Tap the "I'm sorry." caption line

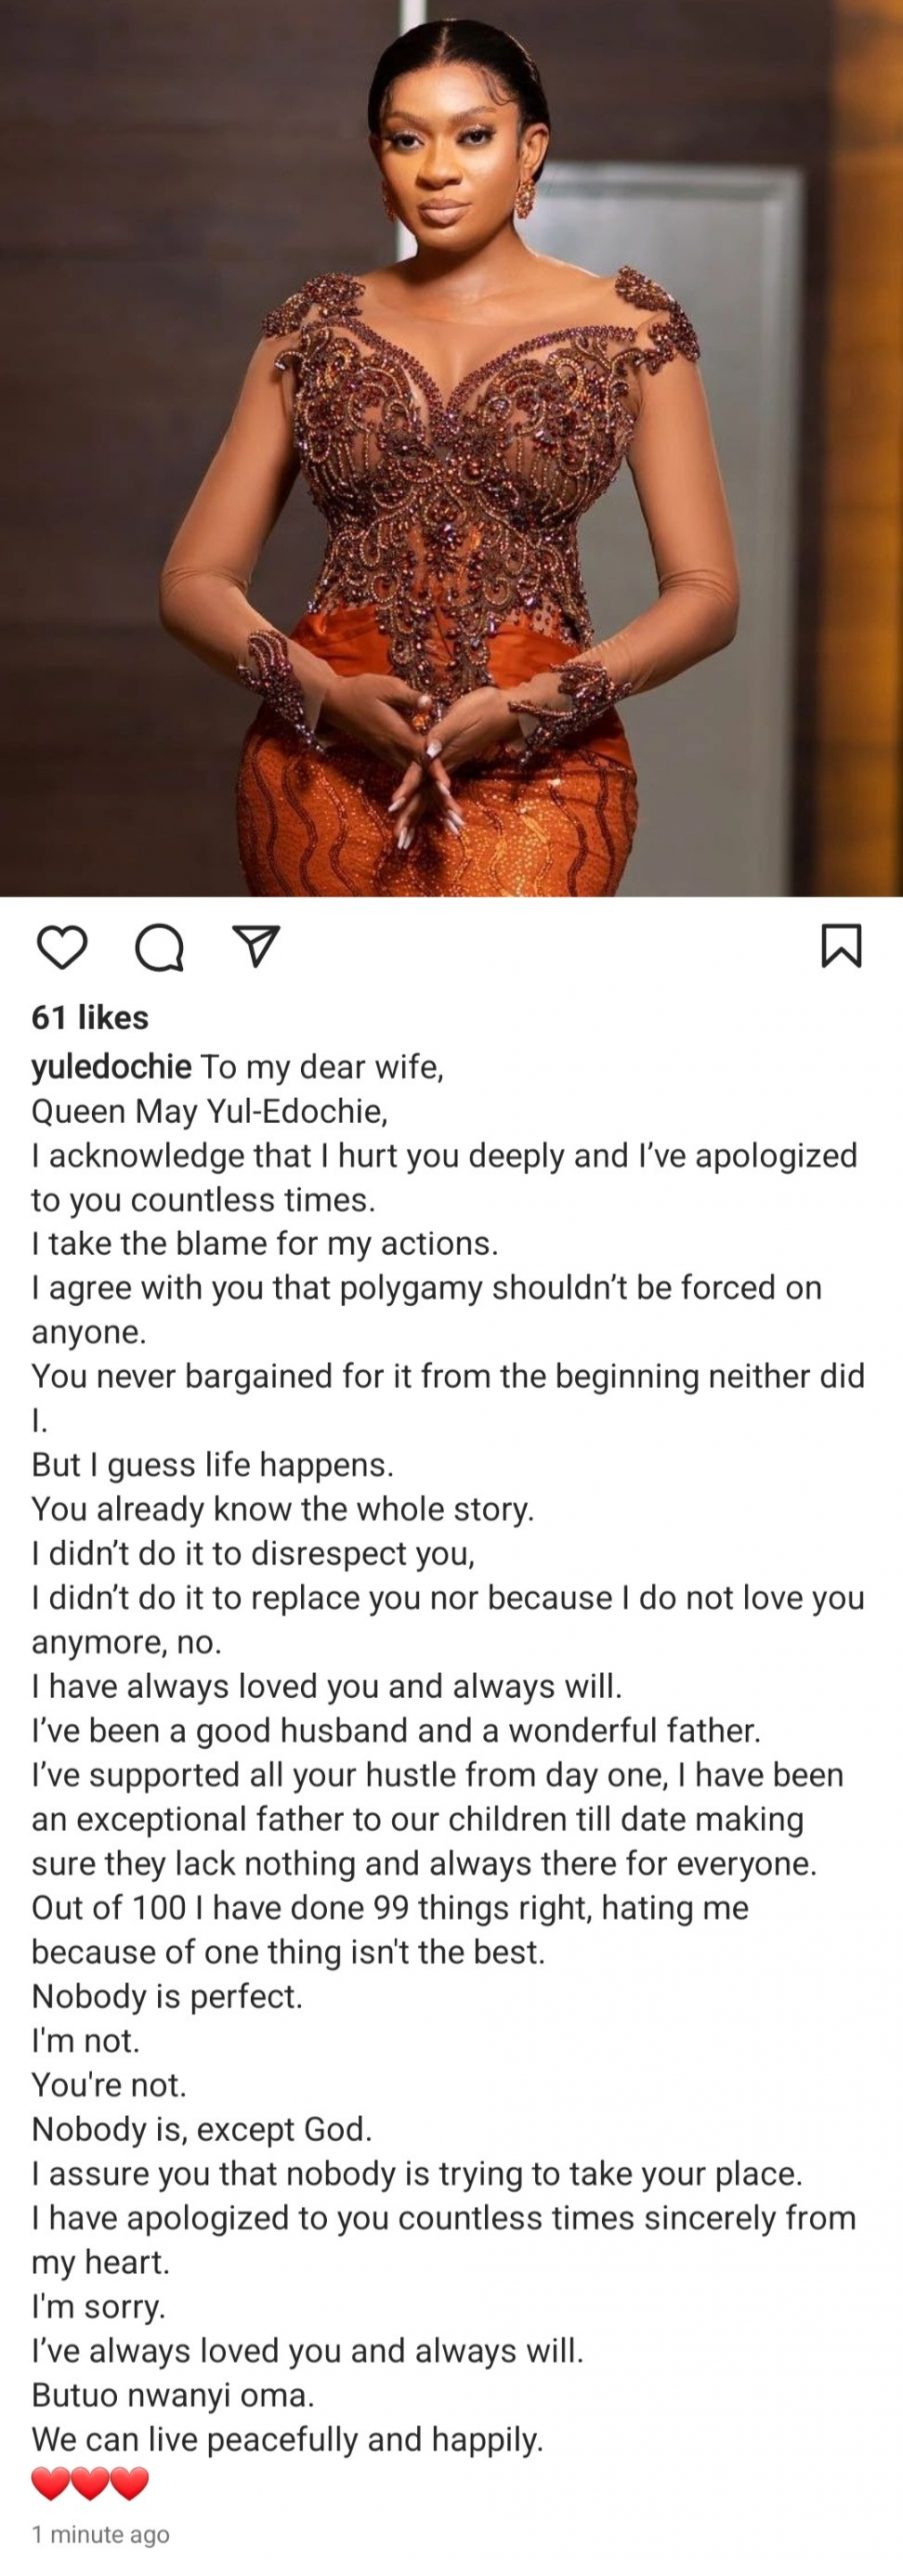[x=98, y=2307]
